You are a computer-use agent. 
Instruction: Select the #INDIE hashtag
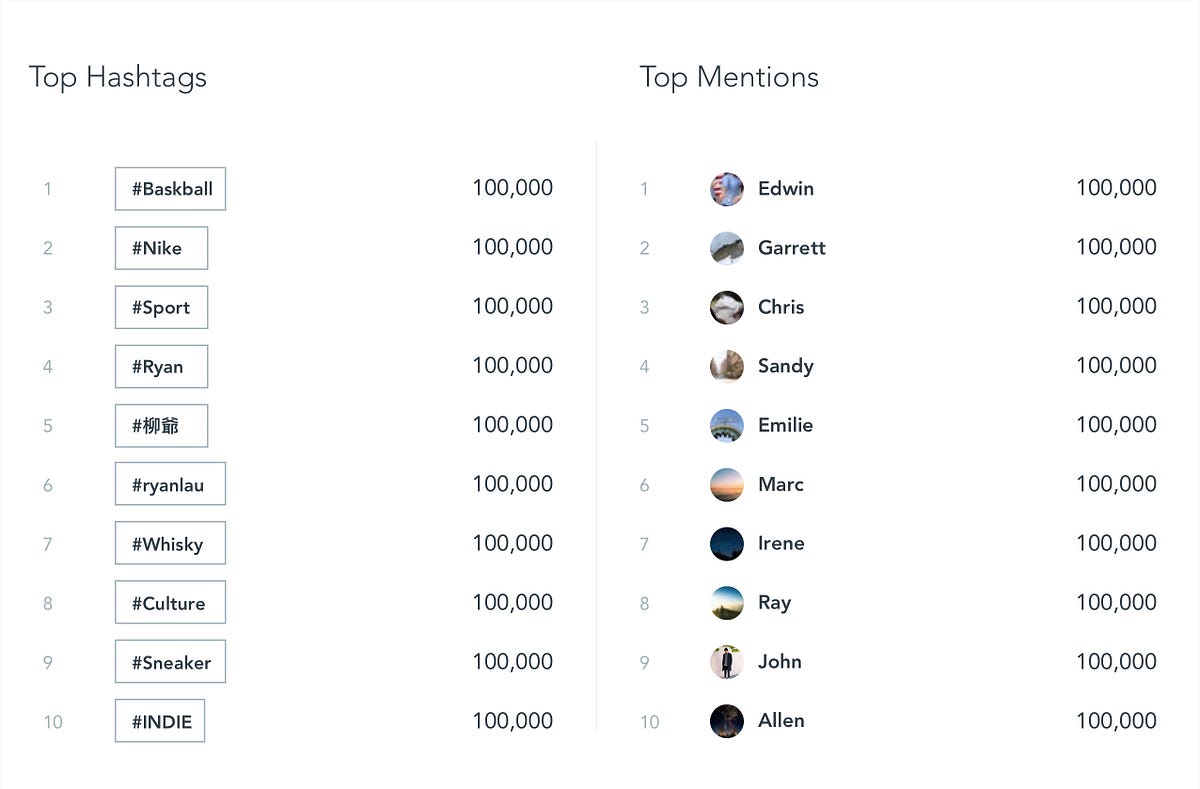pyautogui.click(x=160, y=721)
